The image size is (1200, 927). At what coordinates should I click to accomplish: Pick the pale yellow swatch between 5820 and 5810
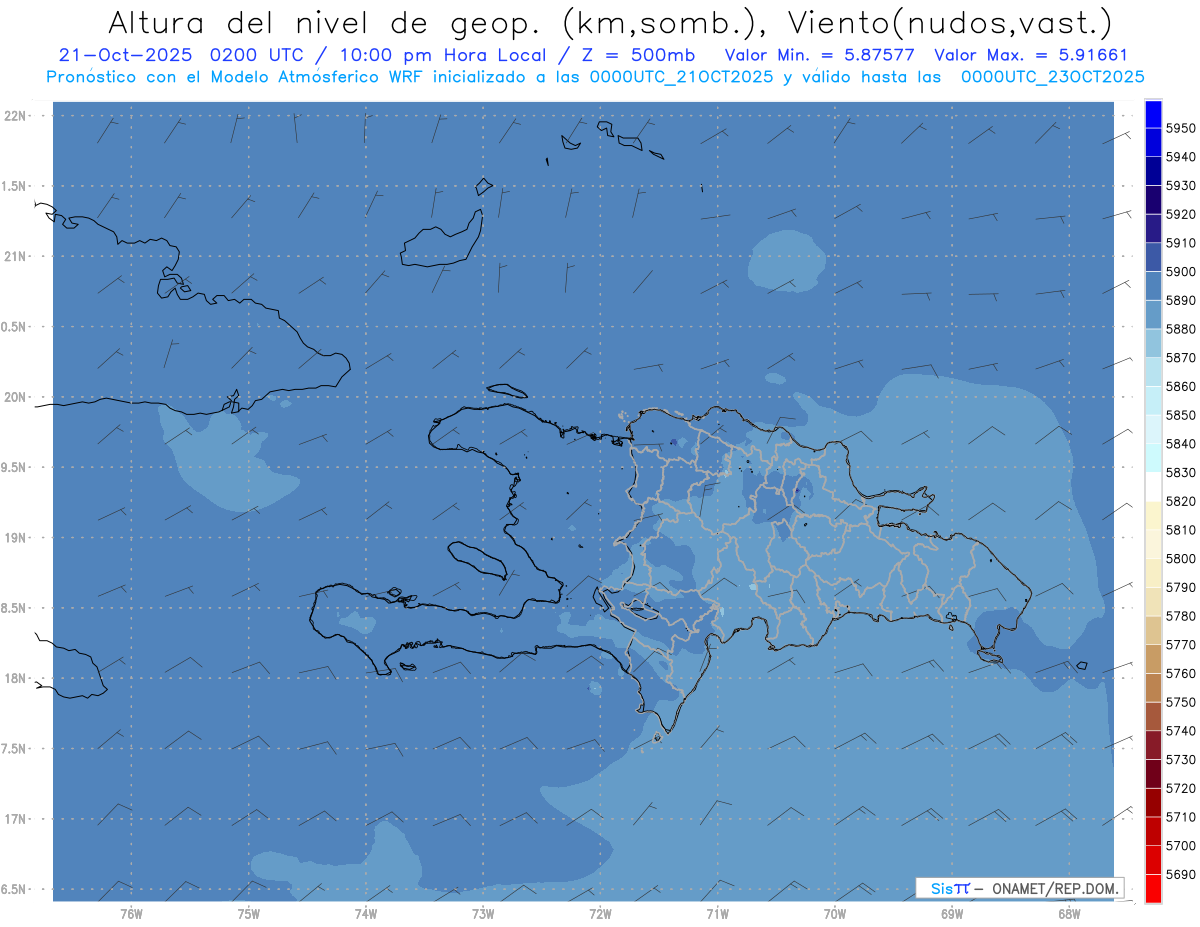(1153, 515)
